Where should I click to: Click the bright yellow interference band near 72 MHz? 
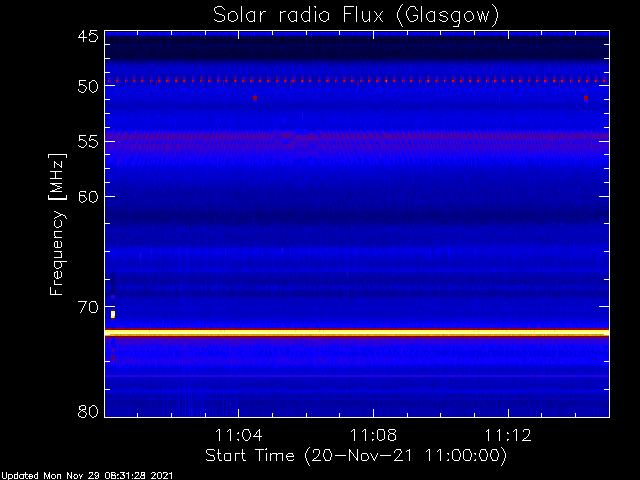click(x=357, y=333)
